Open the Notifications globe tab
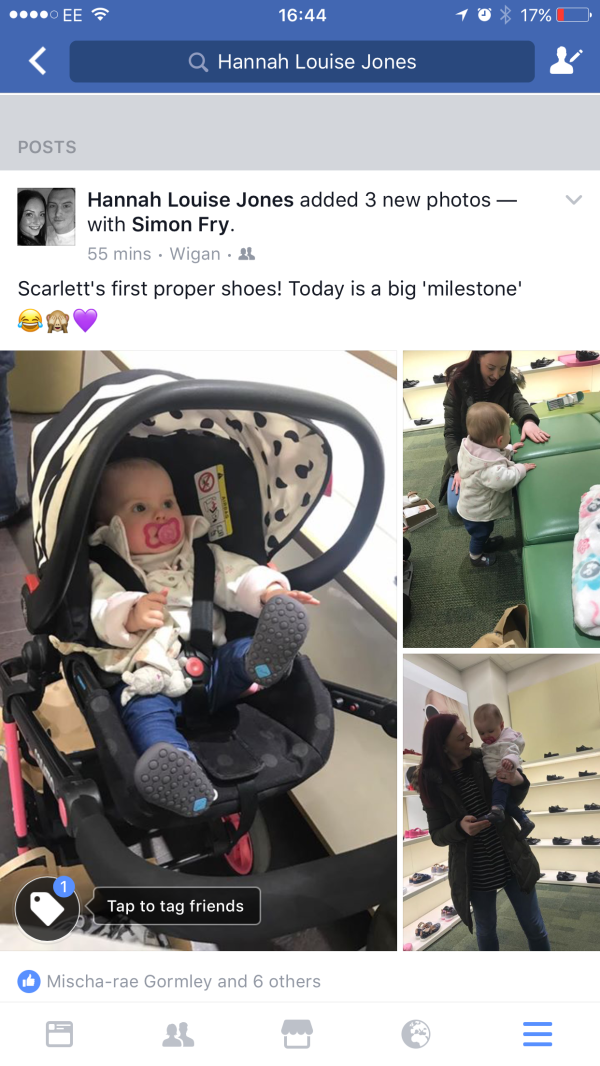 pos(416,1034)
